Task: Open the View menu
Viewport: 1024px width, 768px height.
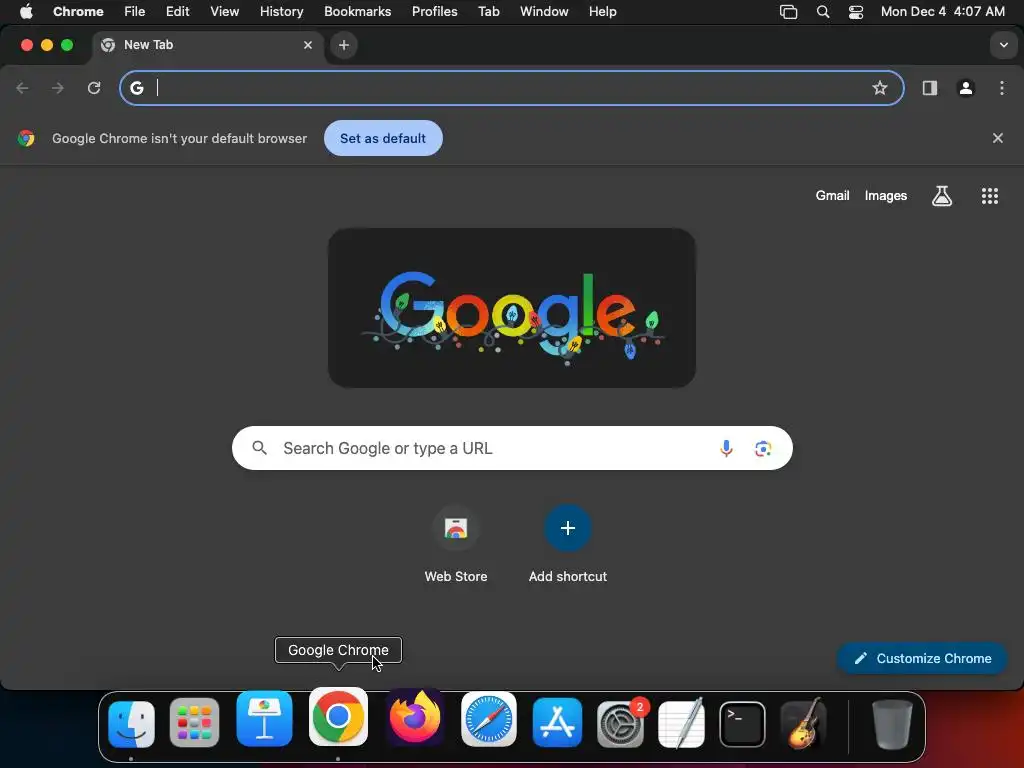Action: click(x=224, y=12)
